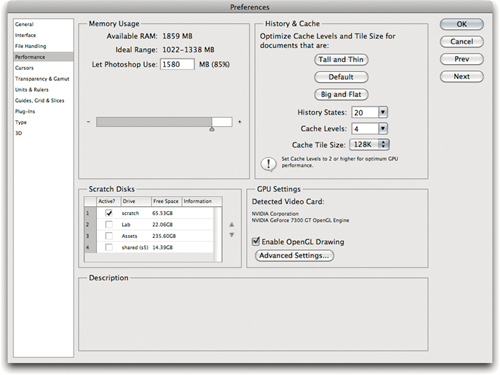Click the Let Photoshop Use input field
This screenshot has height=375, width=500.
pos(177,64)
